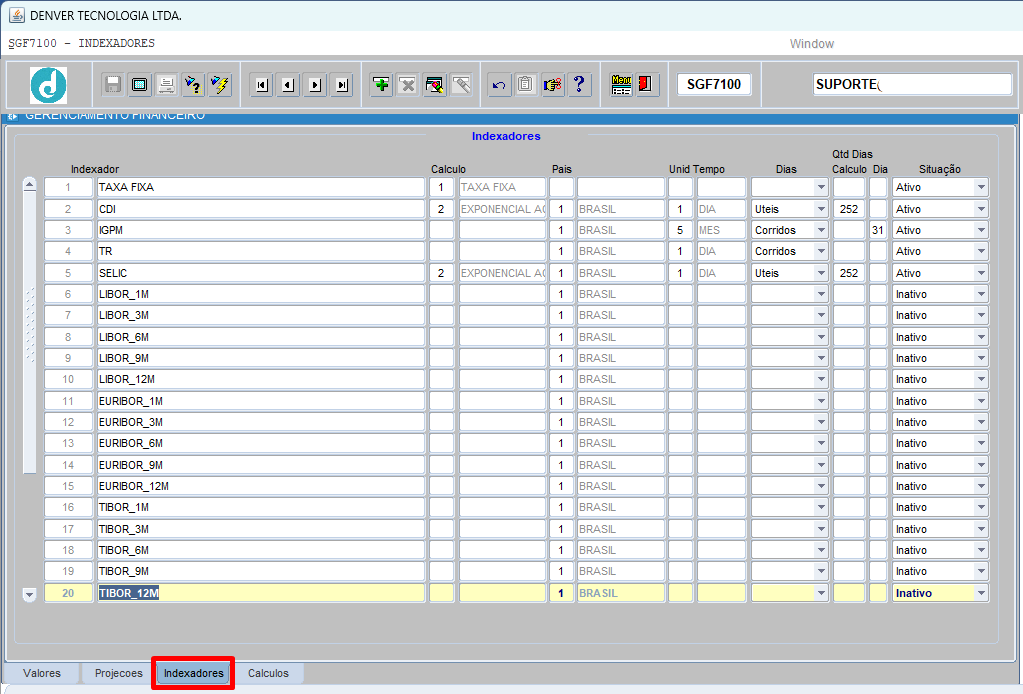Switch to the Calculos tab
Screen dimensions: 1023x694
tap(268, 673)
